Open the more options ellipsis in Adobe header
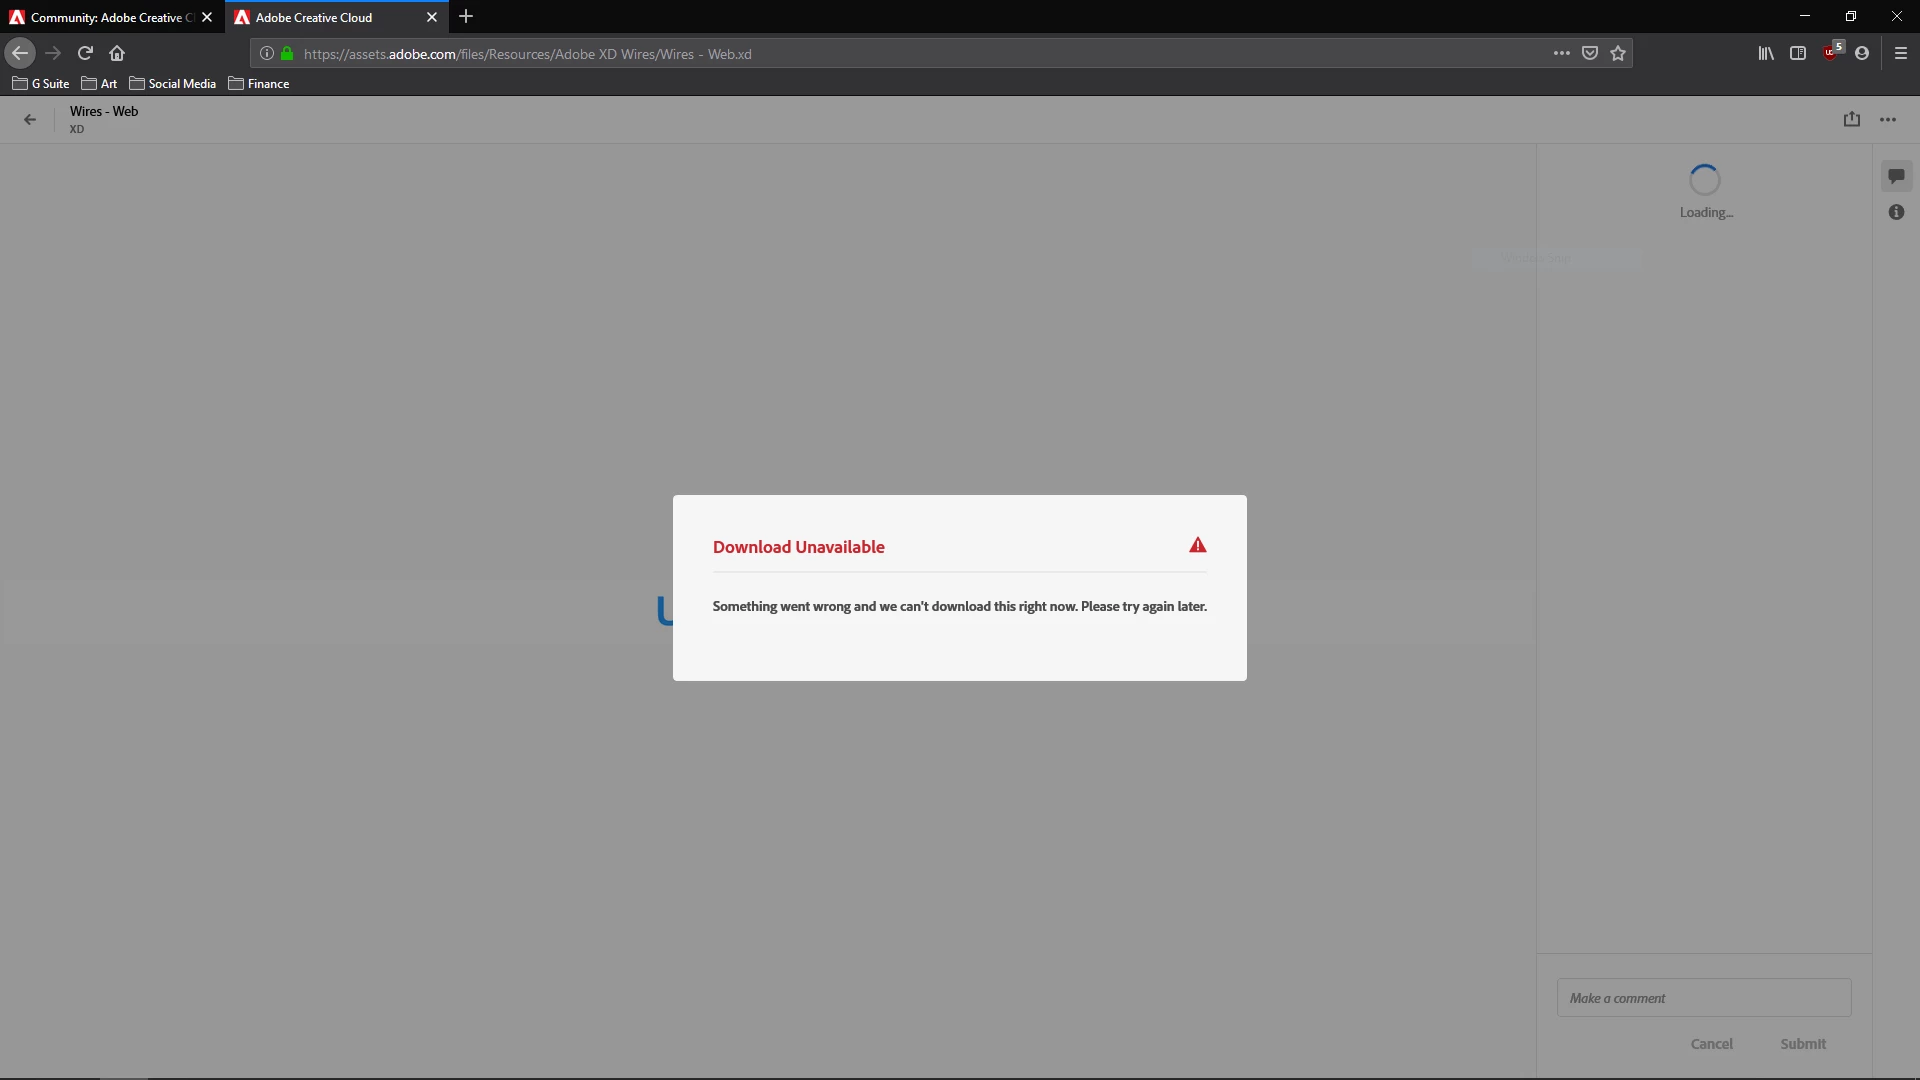The image size is (1920, 1080). [x=1887, y=119]
